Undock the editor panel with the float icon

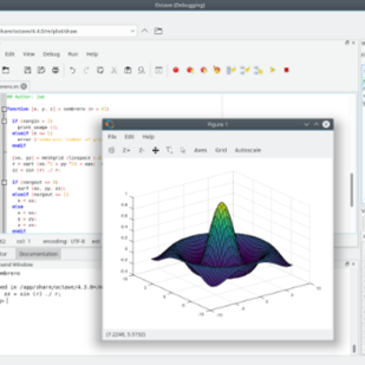point(347,43)
